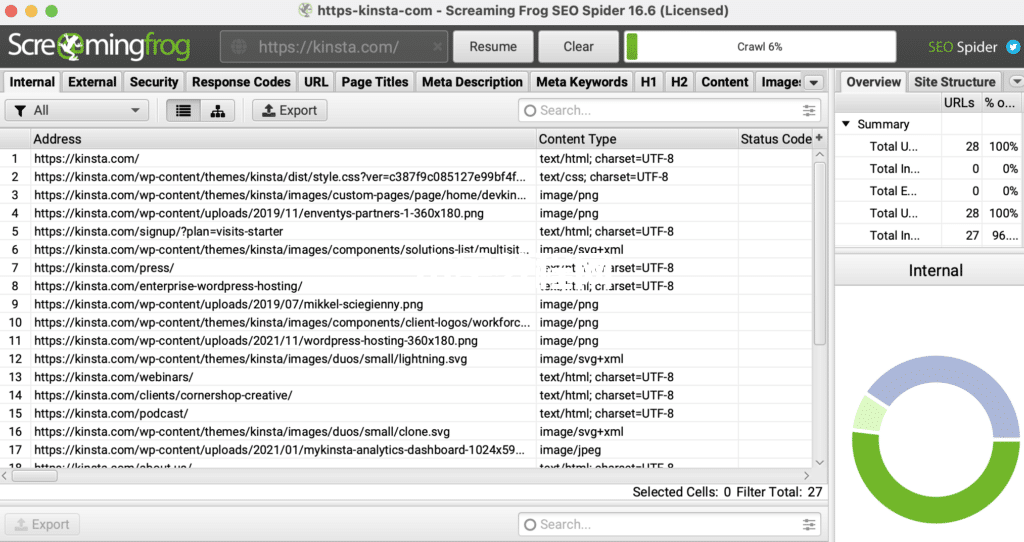Open search options slider icon in top search

[x=808, y=110]
